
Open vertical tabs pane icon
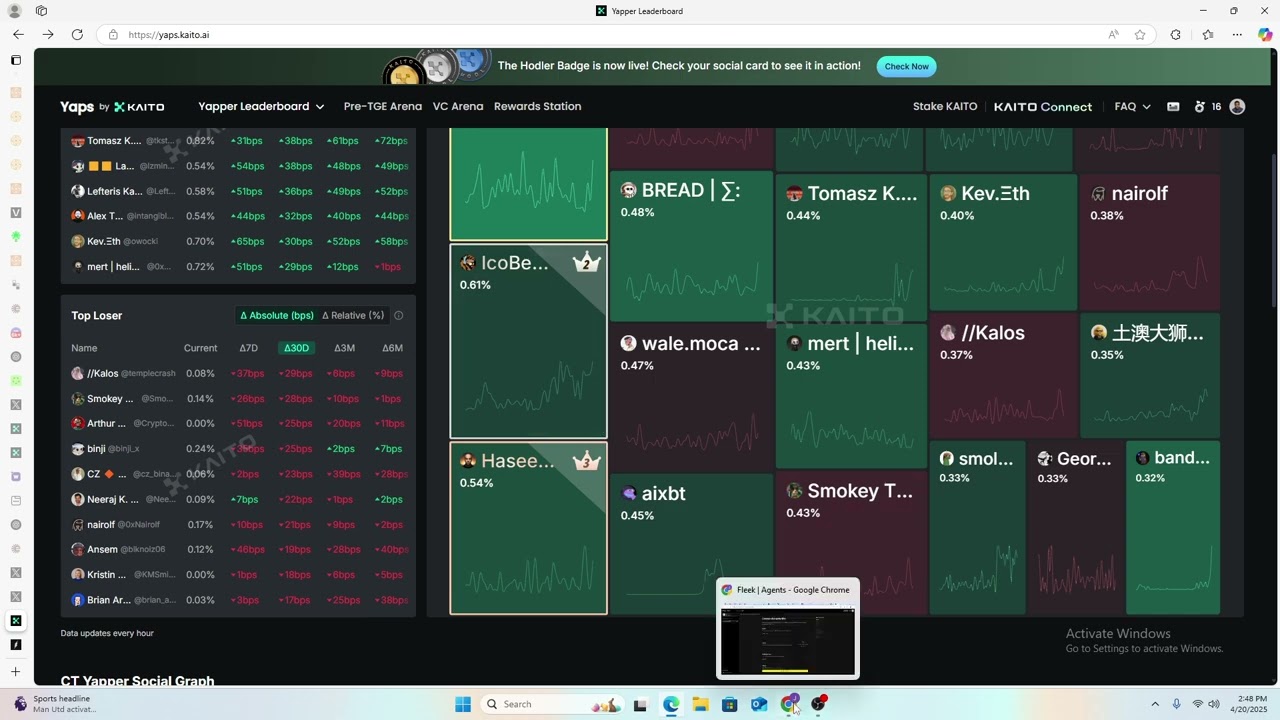pyautogui.click(x=15, y=60)
